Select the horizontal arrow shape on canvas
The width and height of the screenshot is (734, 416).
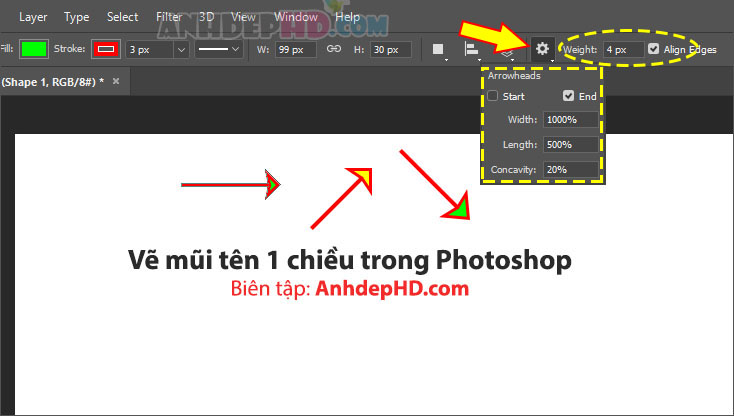tap(231, 184)
